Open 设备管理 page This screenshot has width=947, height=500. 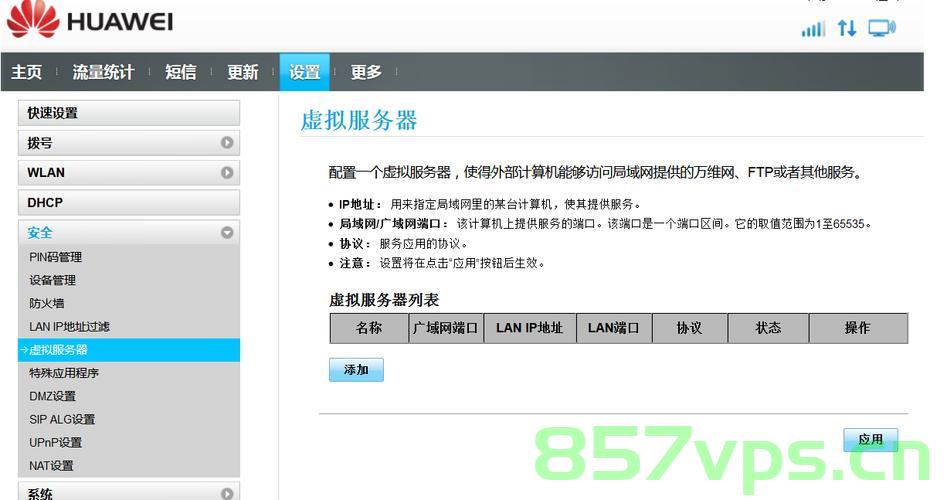(53, 280)
